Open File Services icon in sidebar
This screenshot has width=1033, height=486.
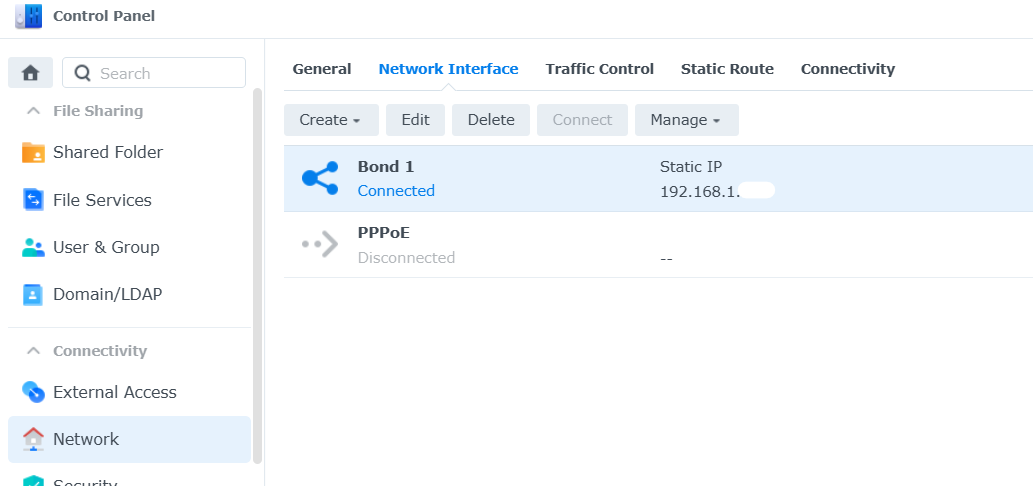[33, 200]
